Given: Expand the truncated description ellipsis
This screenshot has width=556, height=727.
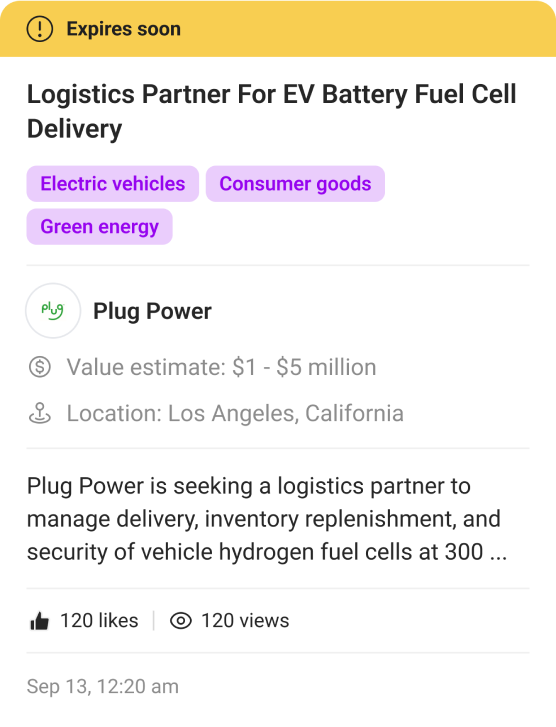Looking at the screenshot, I should (498, 553).
